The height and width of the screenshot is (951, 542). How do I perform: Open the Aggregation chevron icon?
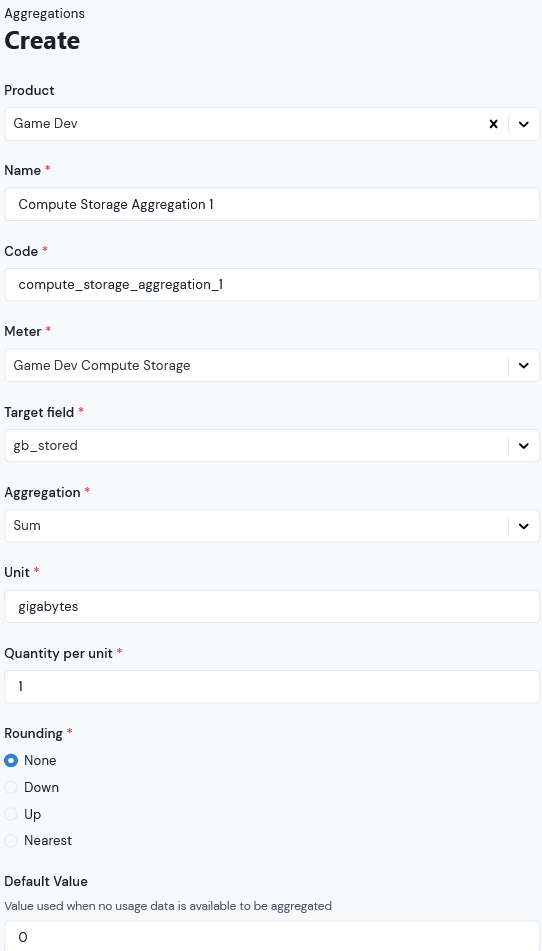point(524,526)
